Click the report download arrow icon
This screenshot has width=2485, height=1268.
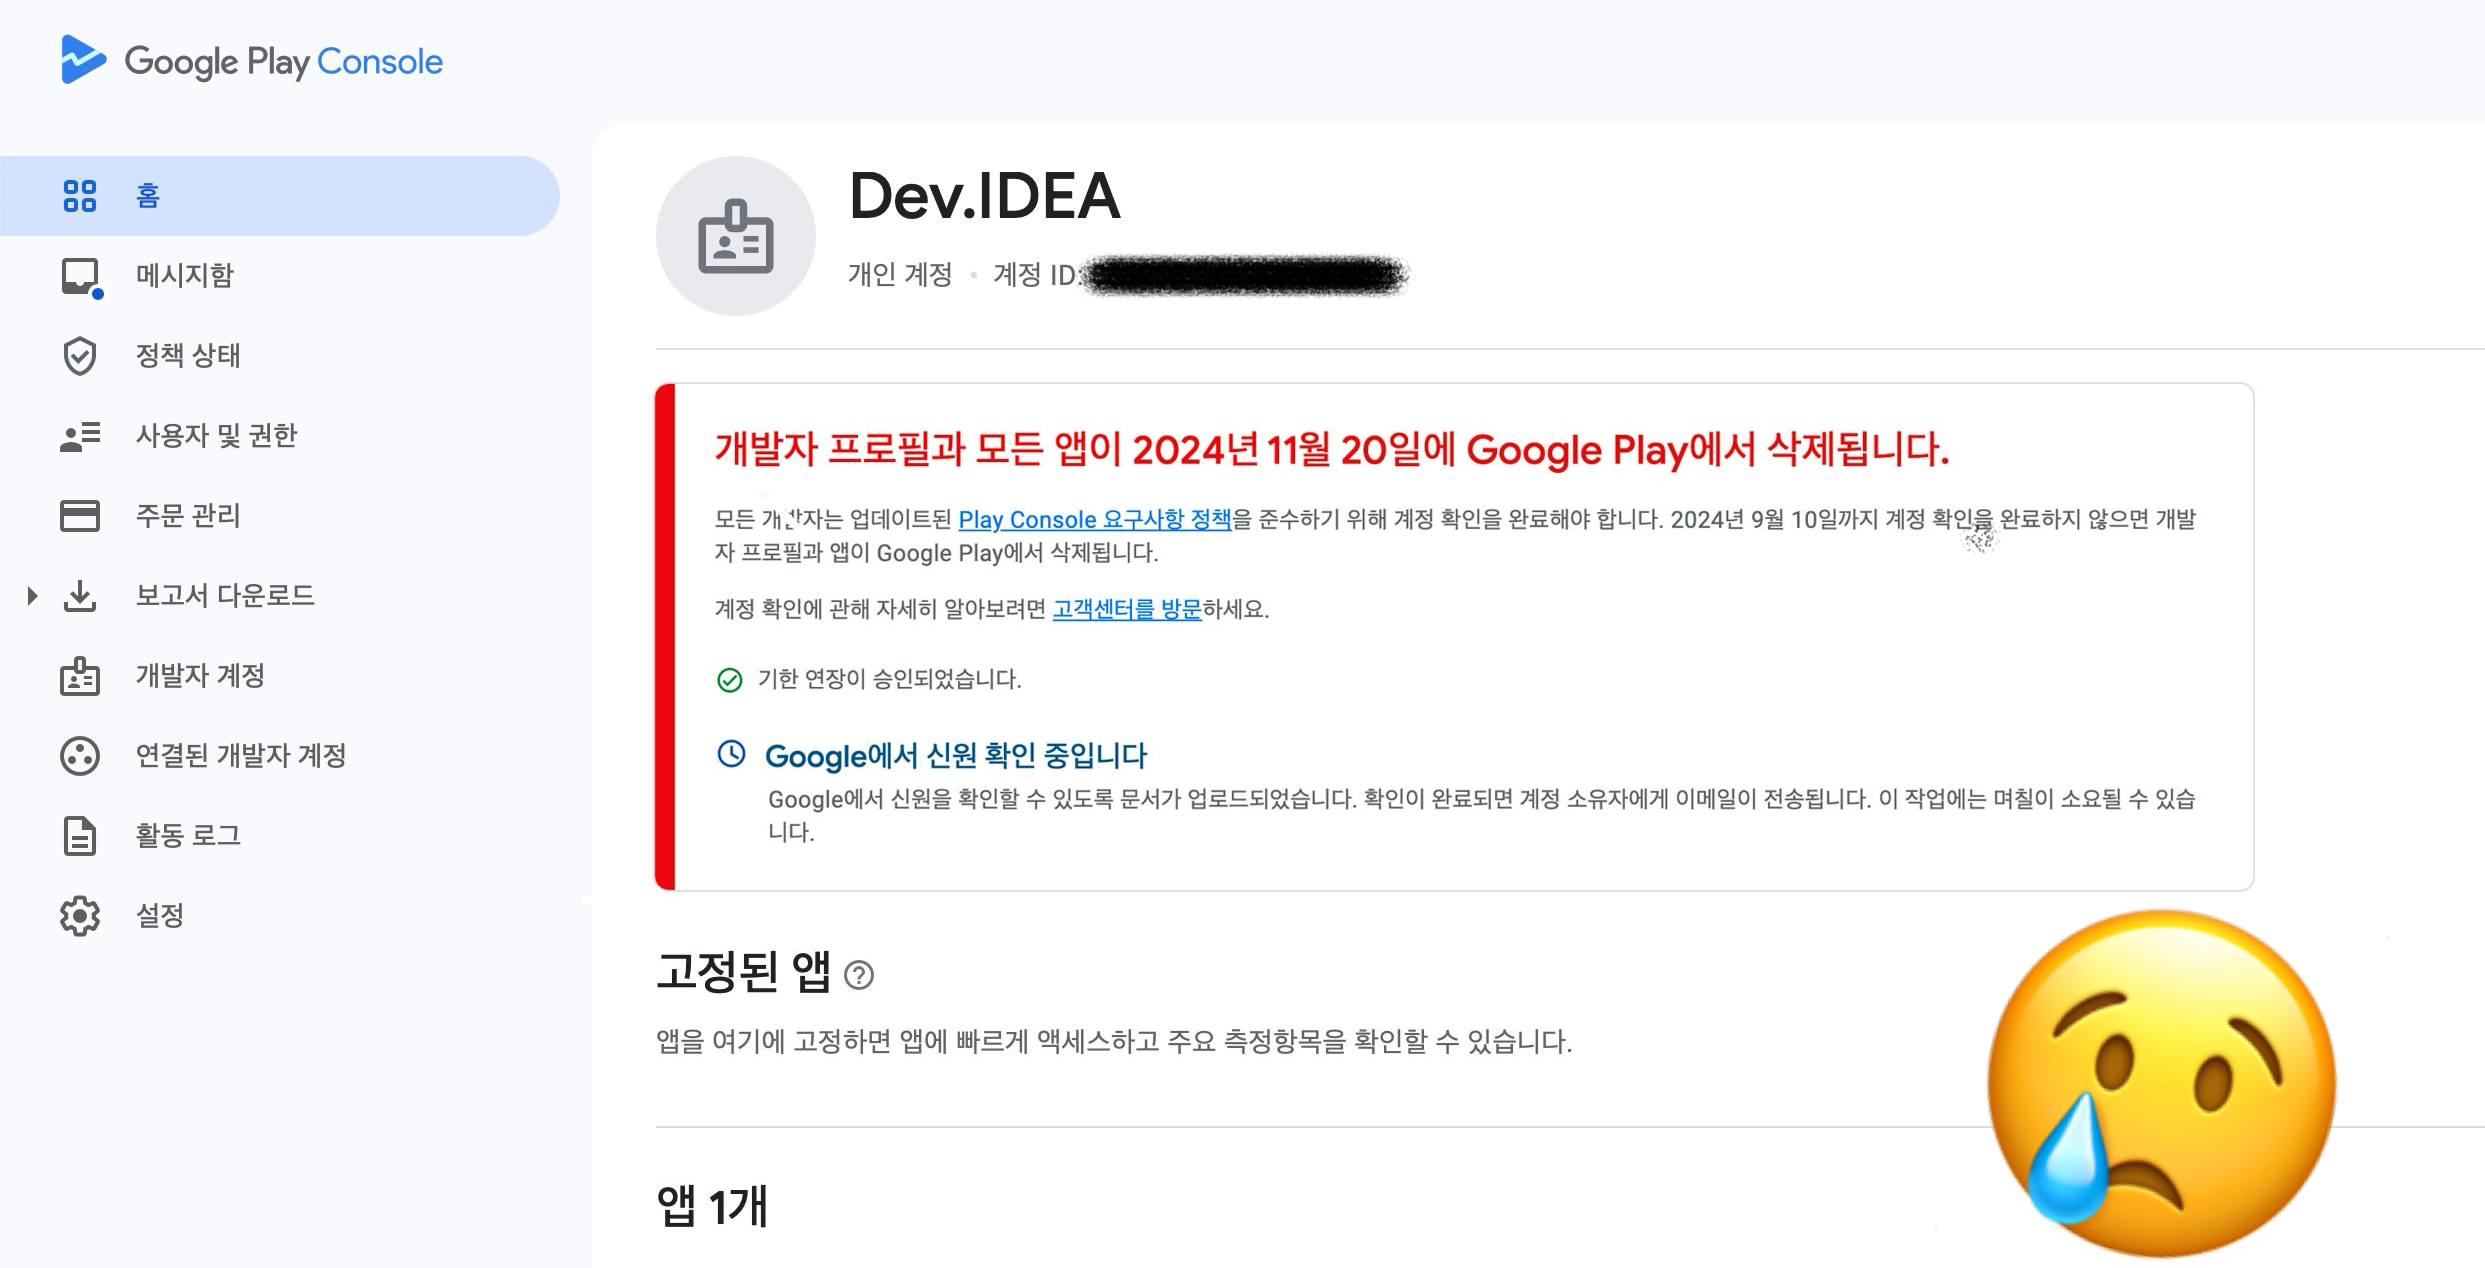pos(80,596)
